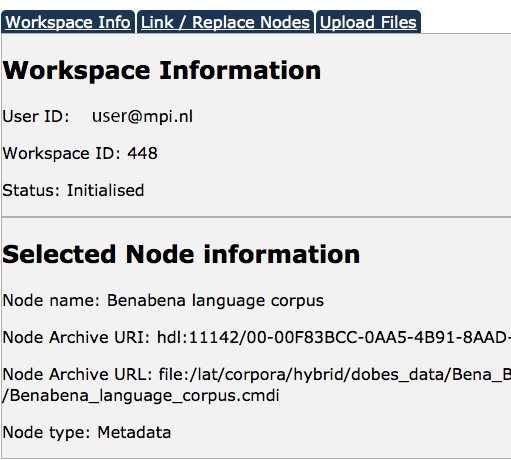Viewport: 511px width, 460px height.
Task: Click the user@mpi.nl user ID value
Action: click(x=142, y=117)
